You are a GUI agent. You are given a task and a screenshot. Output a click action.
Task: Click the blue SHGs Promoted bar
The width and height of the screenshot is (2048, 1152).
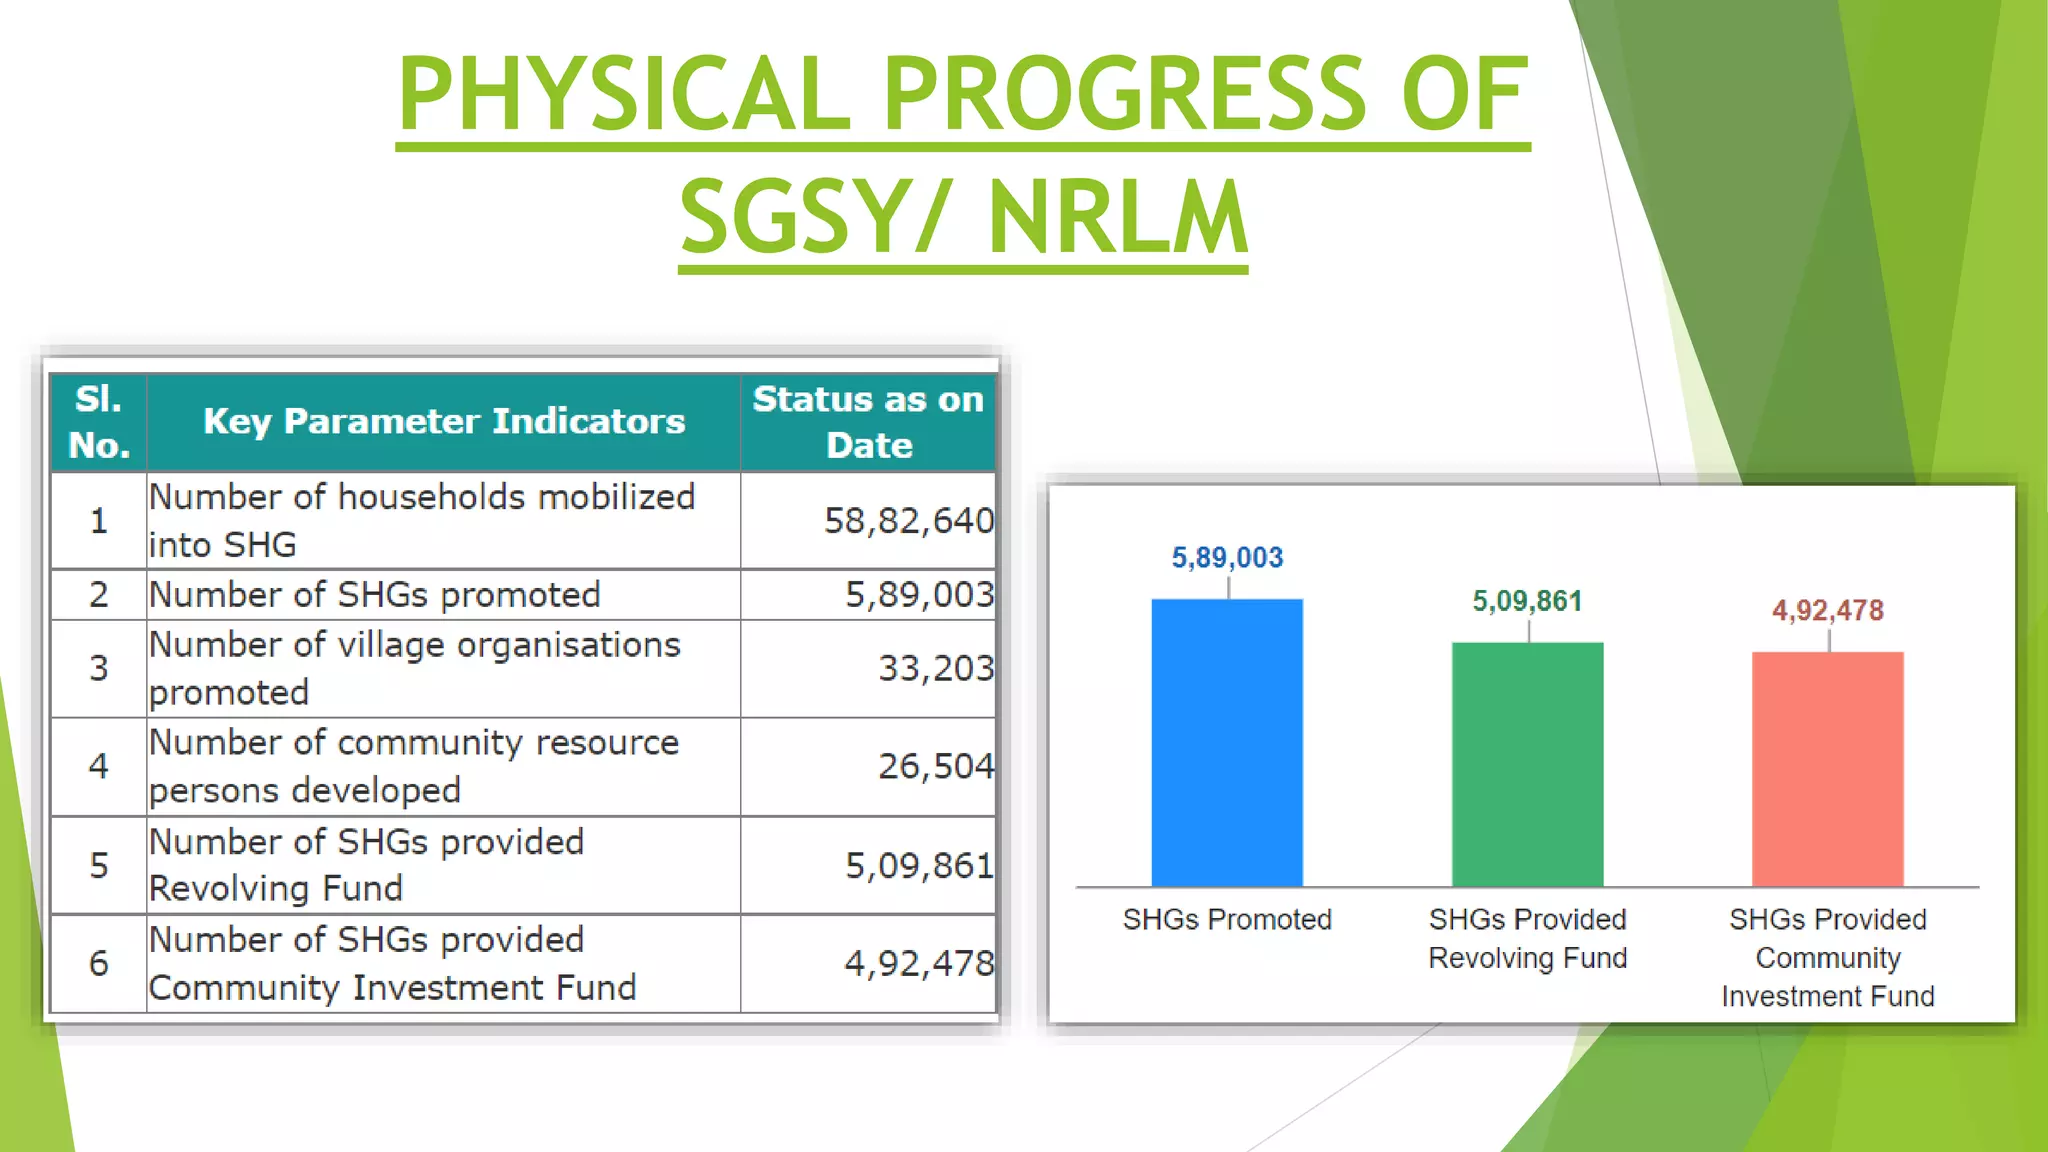[1227, 742]
